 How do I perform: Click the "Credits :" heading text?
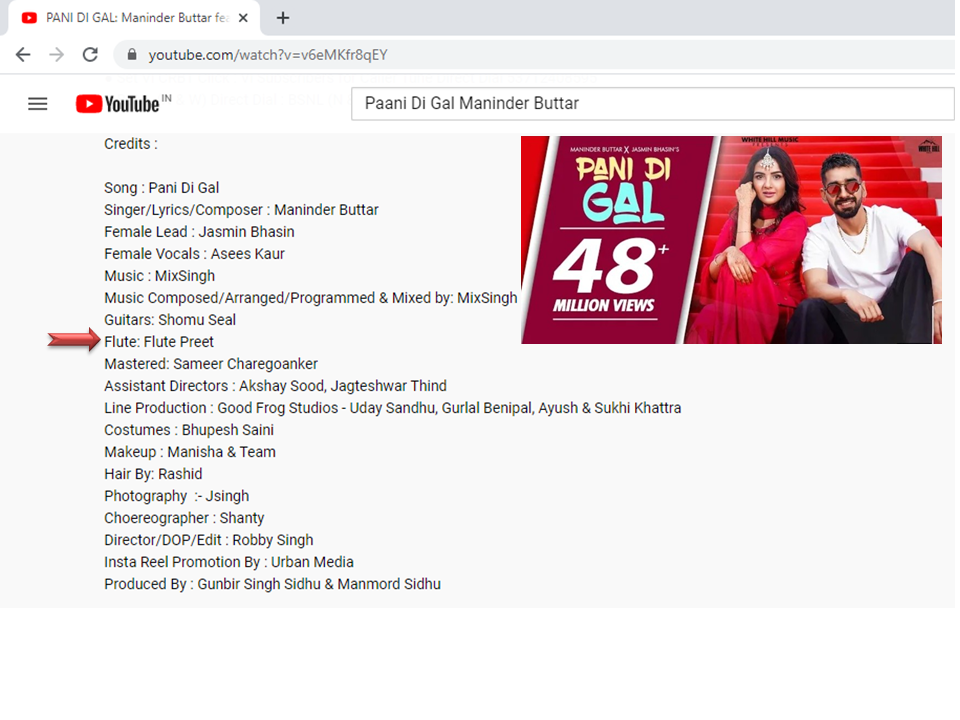click(131, 144)
